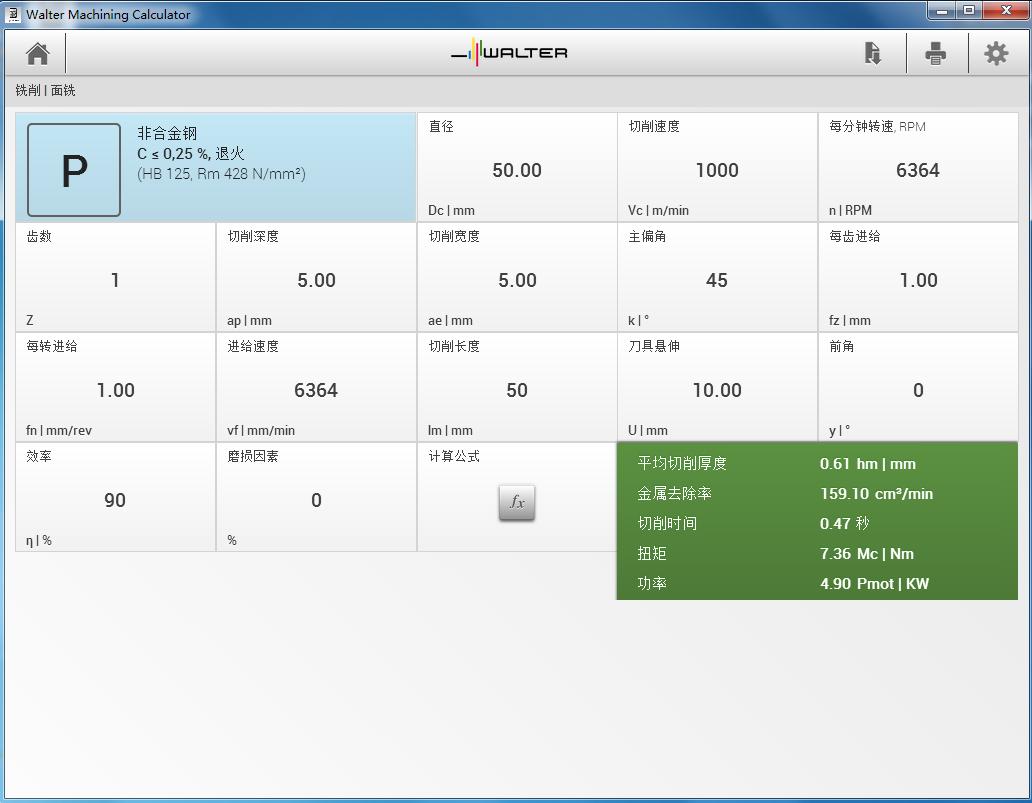This screenshot has width=1032, height=803.
Task: Open the settings gear icon
Action: point(996,53)
